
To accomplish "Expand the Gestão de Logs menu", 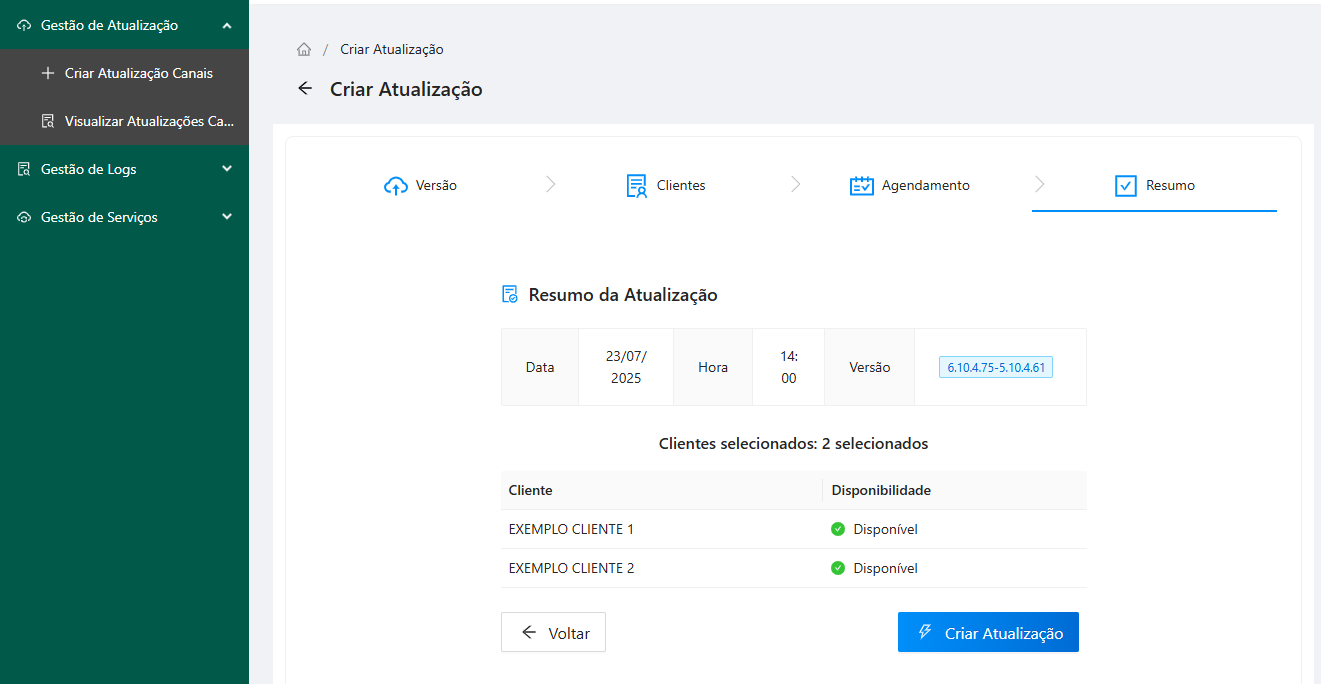I will 227,169.
